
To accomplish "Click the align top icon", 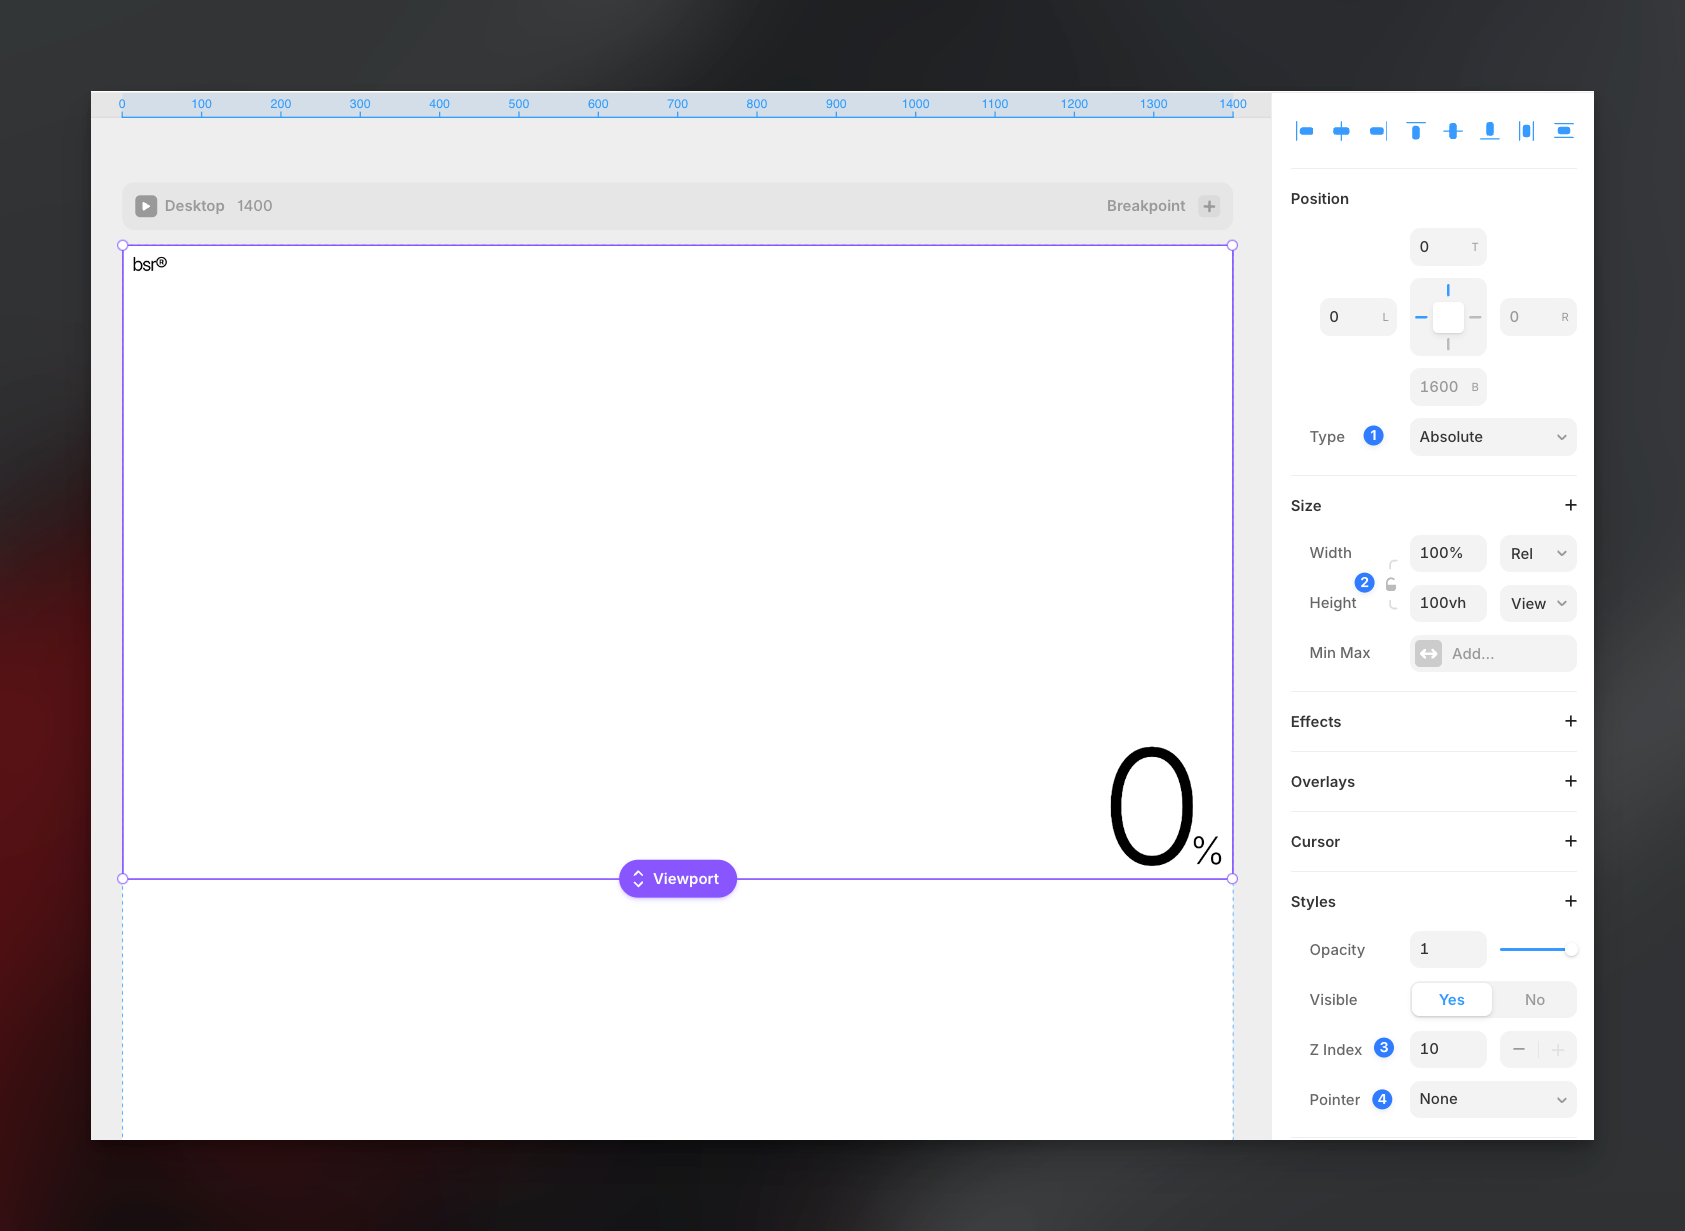I will point(1415,131).
